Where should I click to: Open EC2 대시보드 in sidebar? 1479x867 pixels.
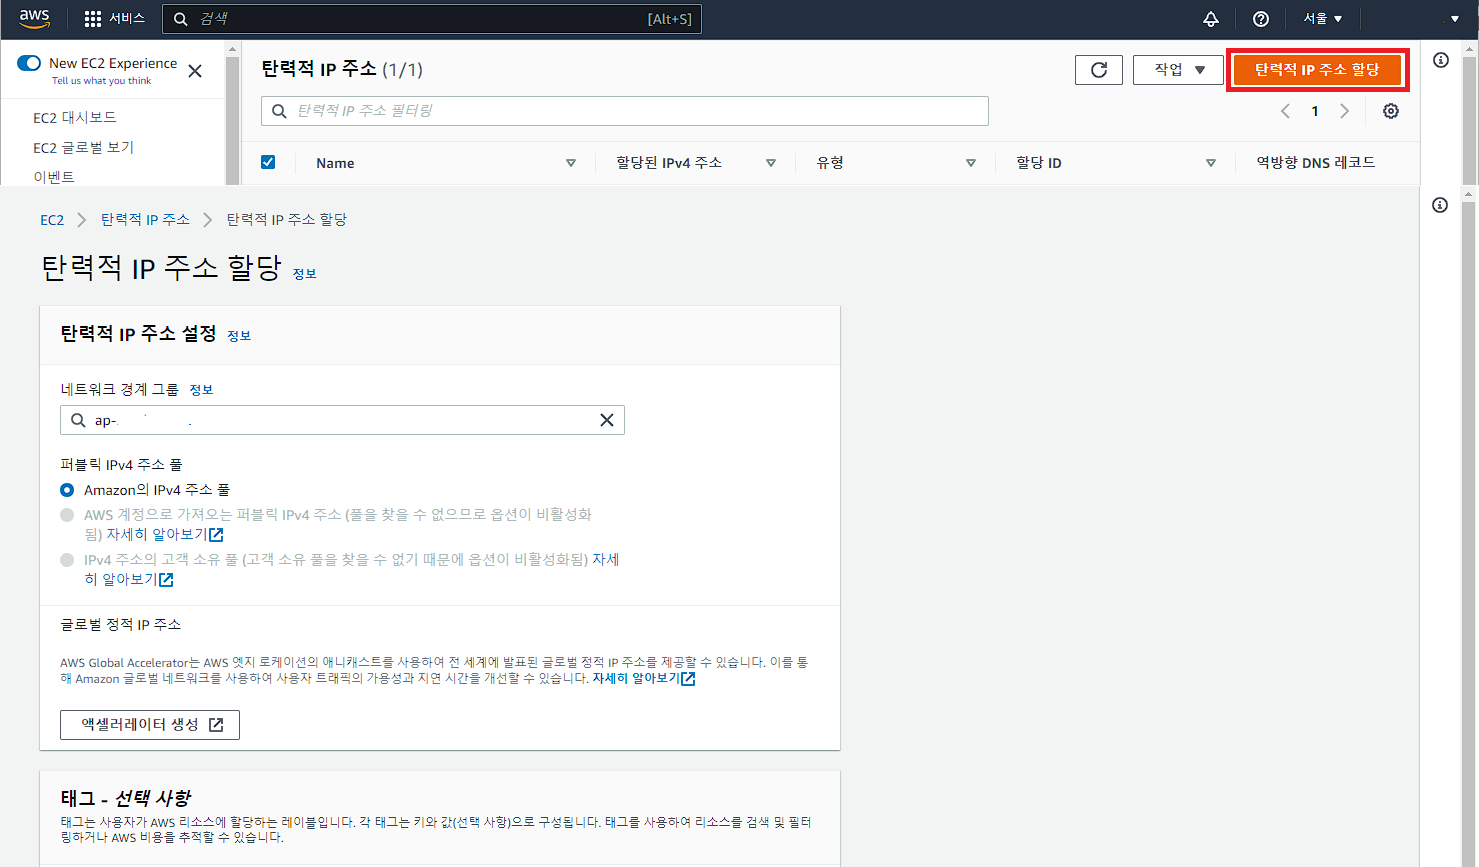[75, 118]
